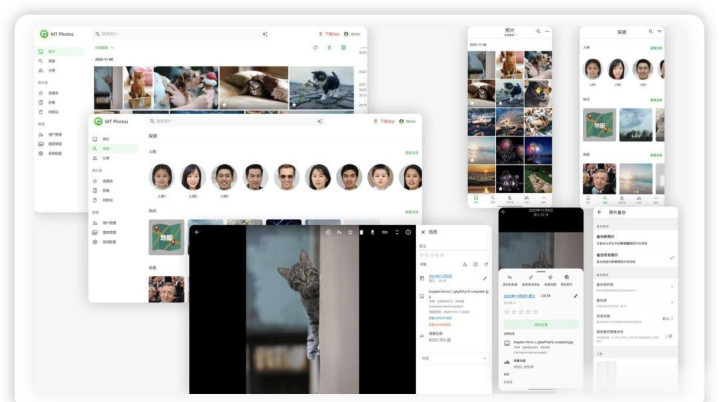Image resolution: width=719 pixels, height=402 pixels.
Task: Open vertical more menu in photo viewer
Action: tap(397, 232)
